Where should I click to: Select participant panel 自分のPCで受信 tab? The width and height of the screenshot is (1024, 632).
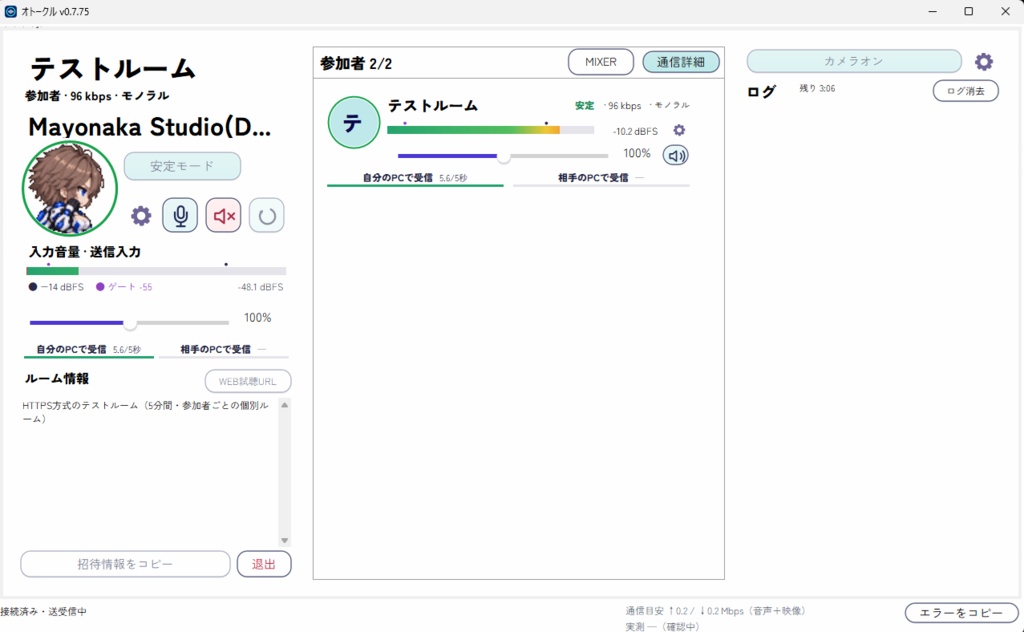pos(415,178)
